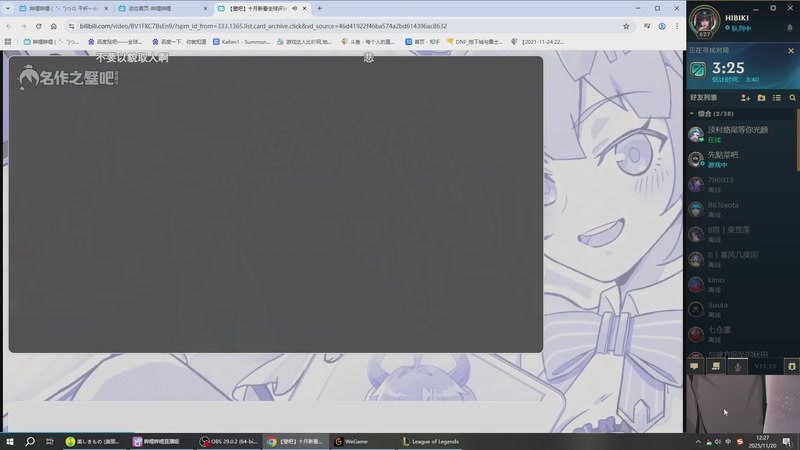Search the League friend list

coord(792,97)
